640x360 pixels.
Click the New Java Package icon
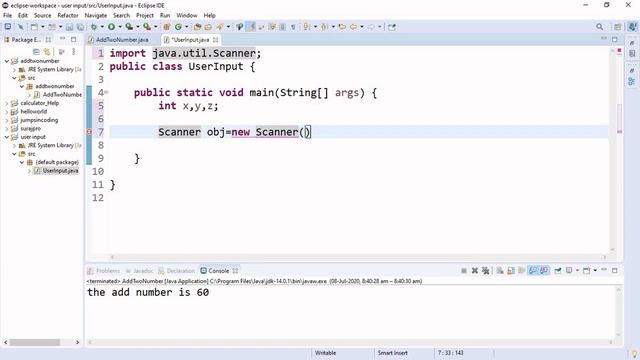(167, 27)
